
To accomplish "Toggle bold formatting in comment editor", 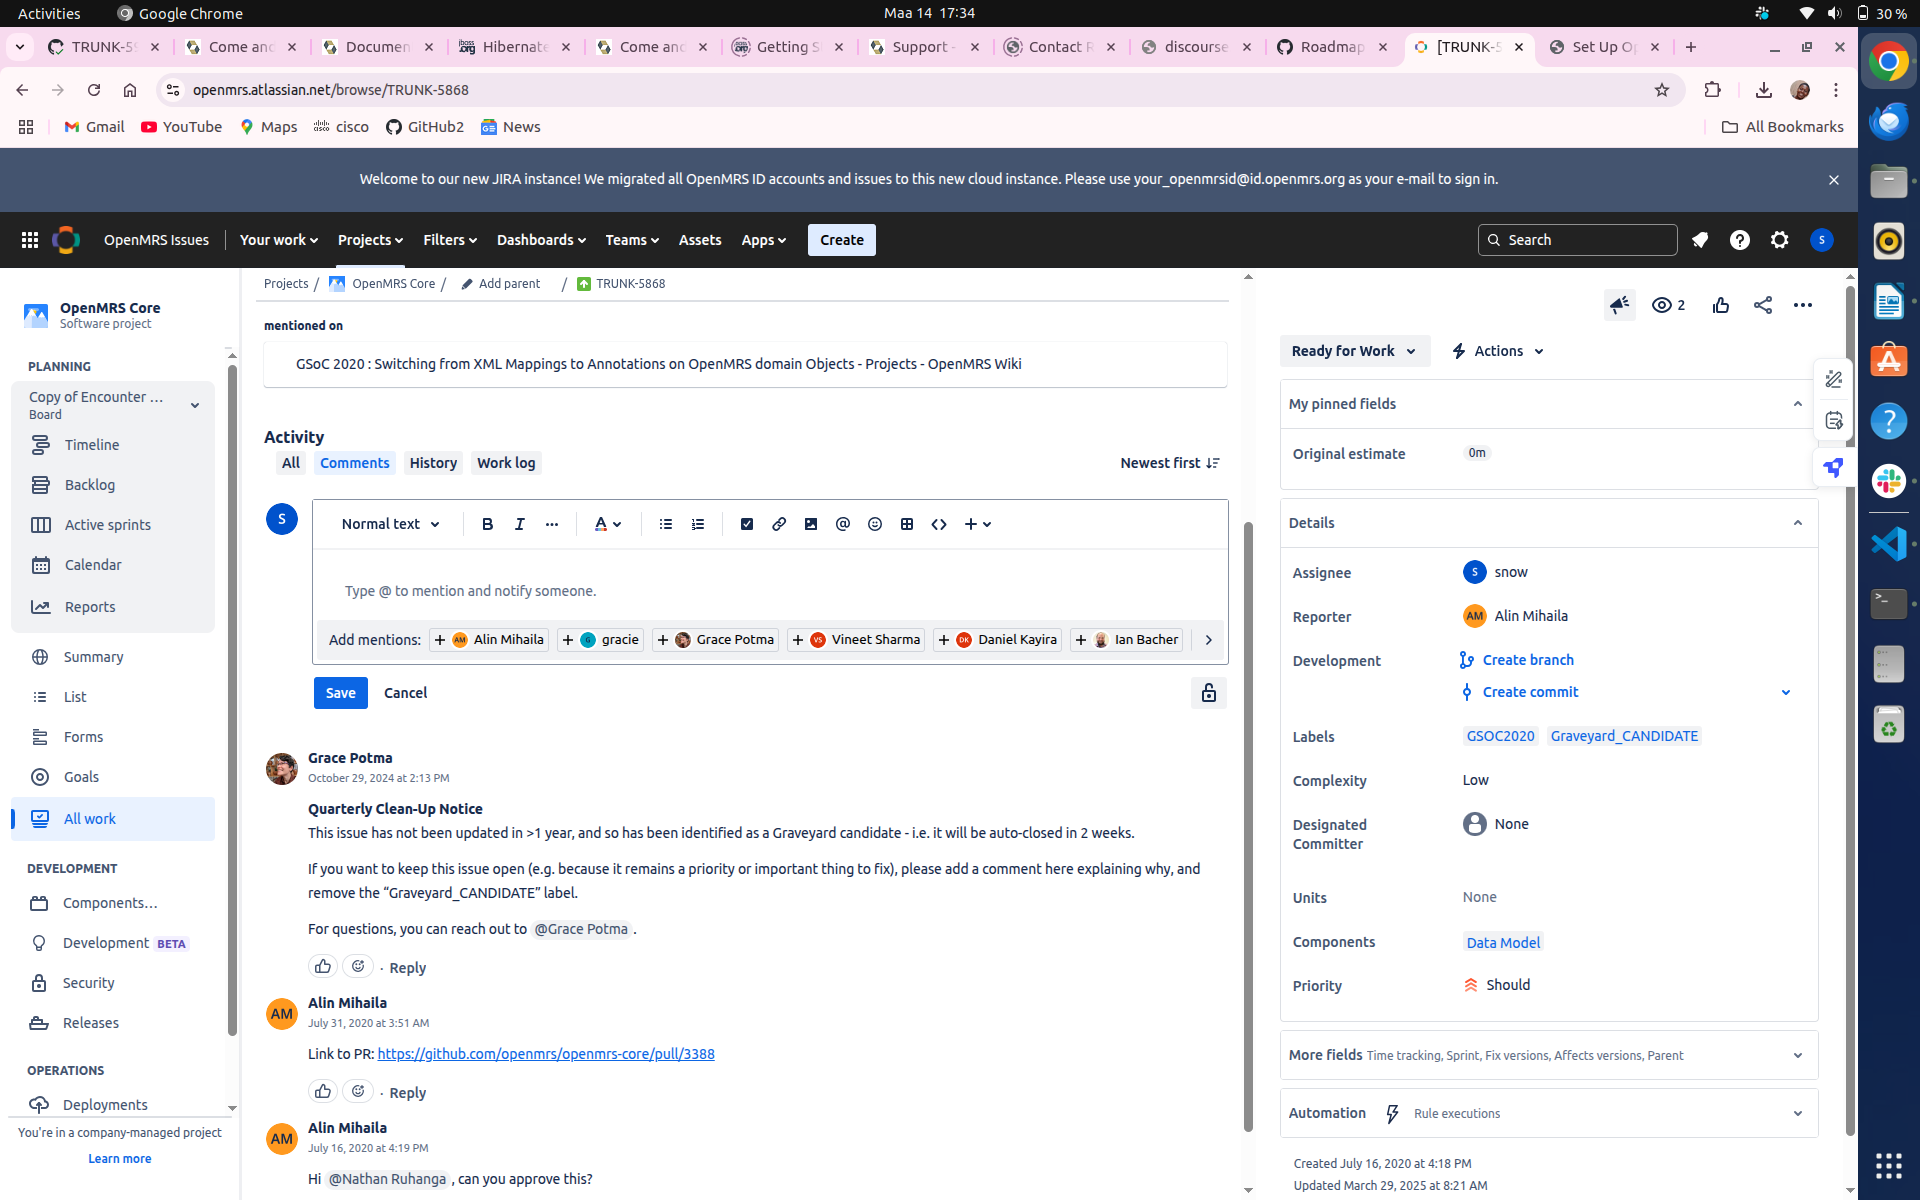I will click(487, 524).
